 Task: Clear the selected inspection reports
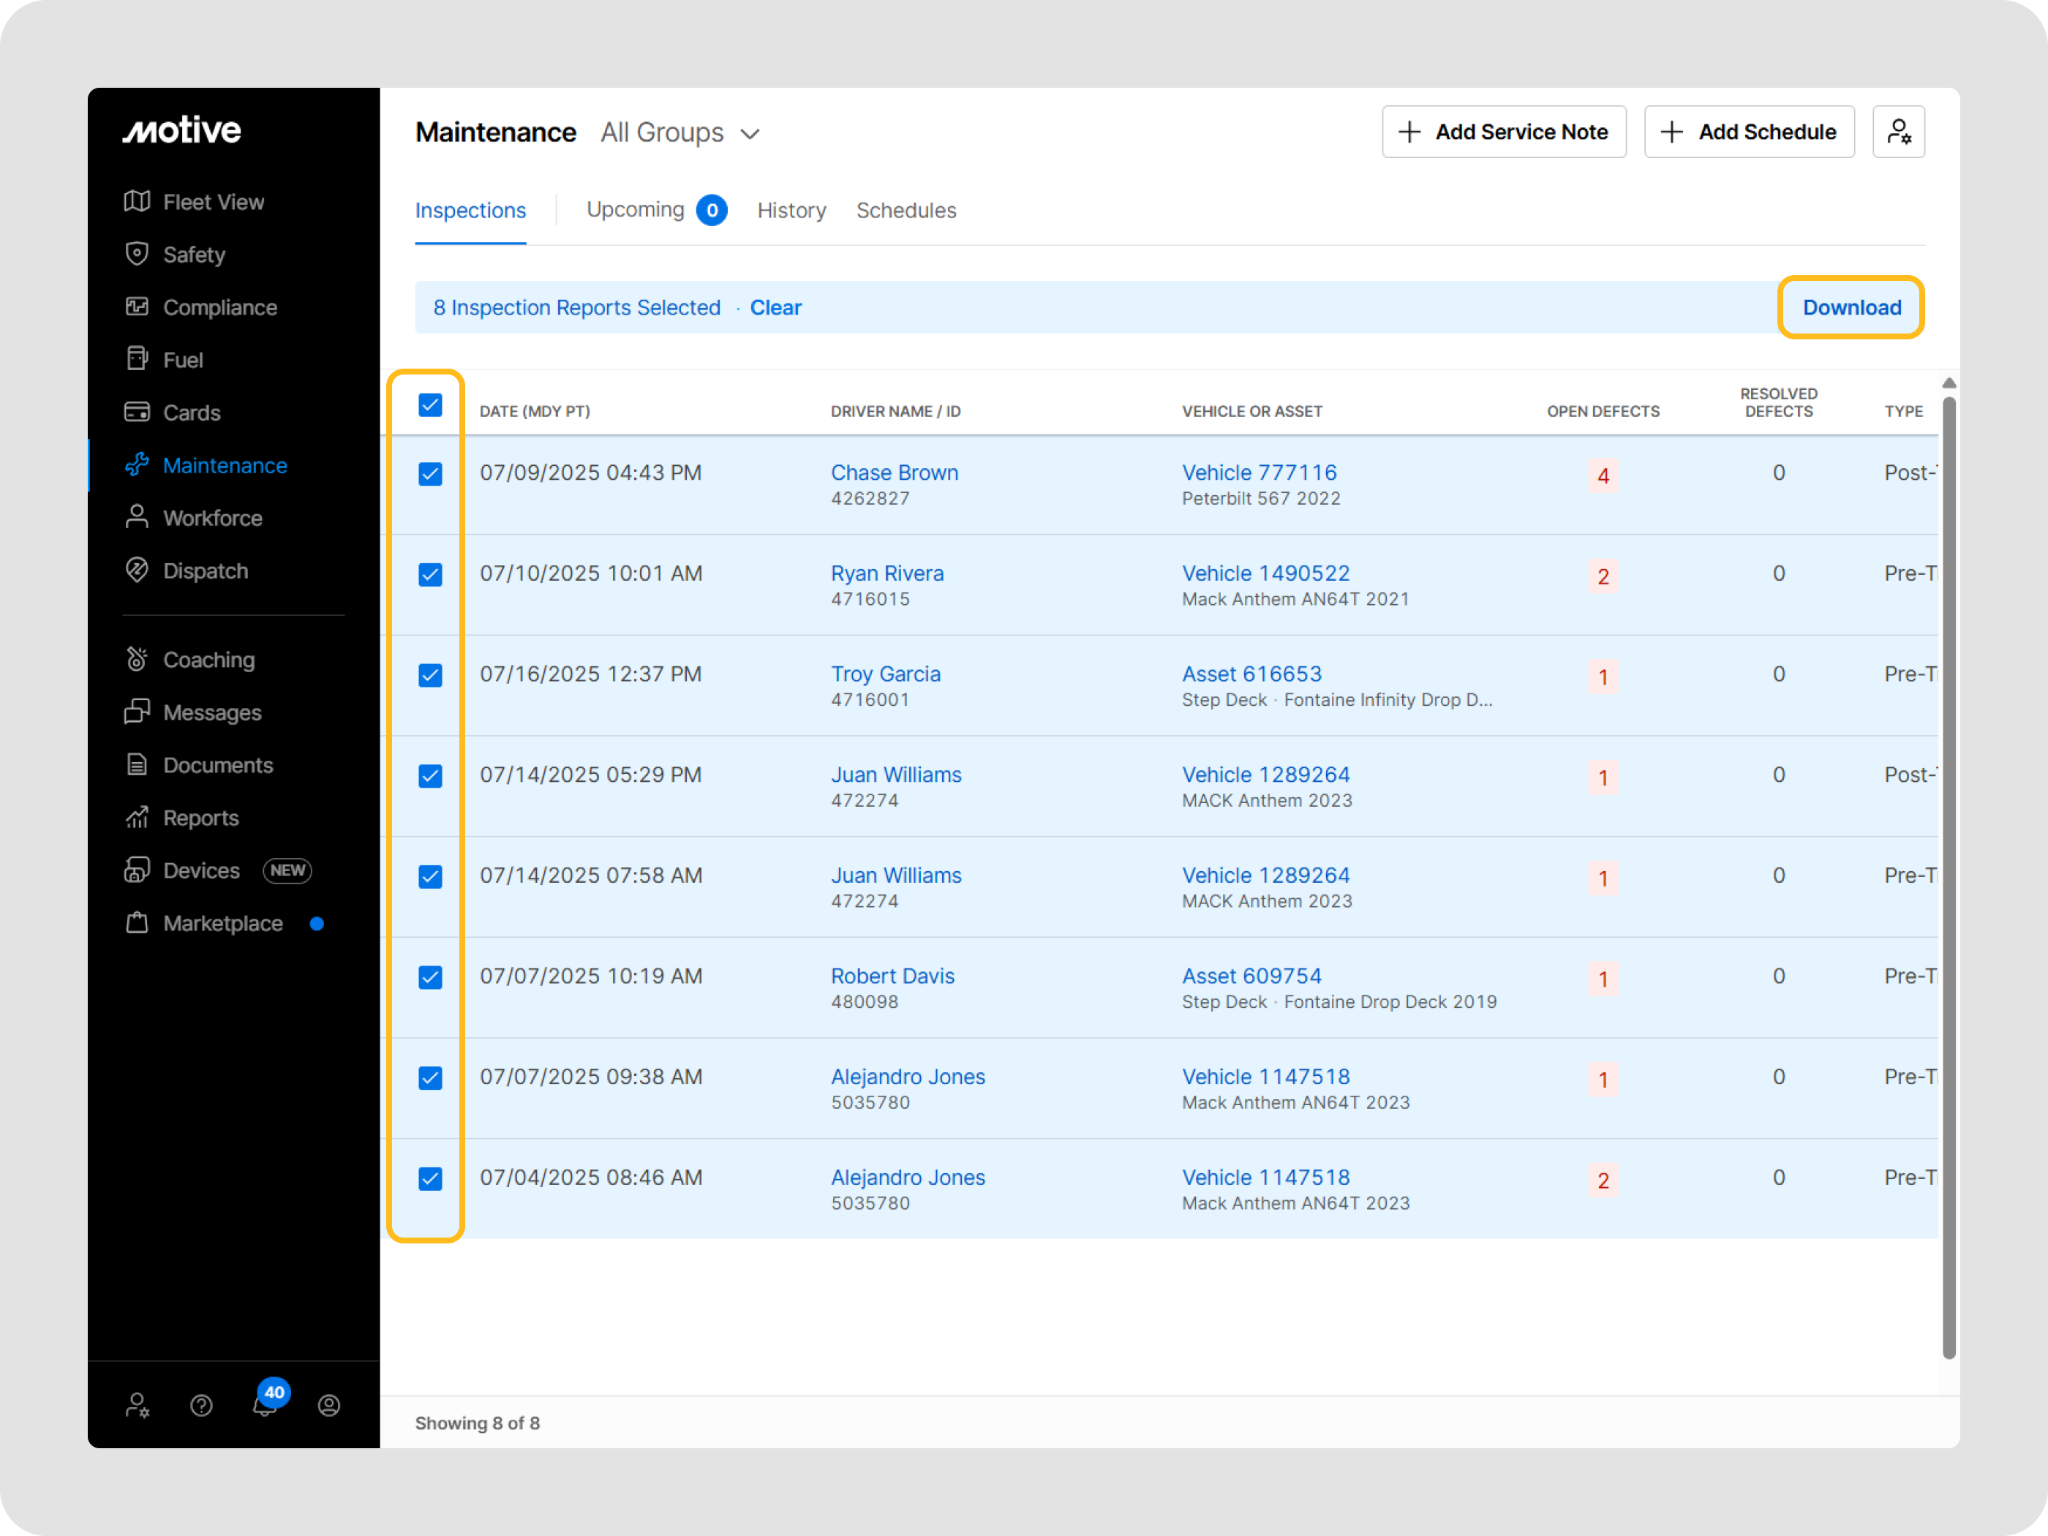tap(775, 308)
